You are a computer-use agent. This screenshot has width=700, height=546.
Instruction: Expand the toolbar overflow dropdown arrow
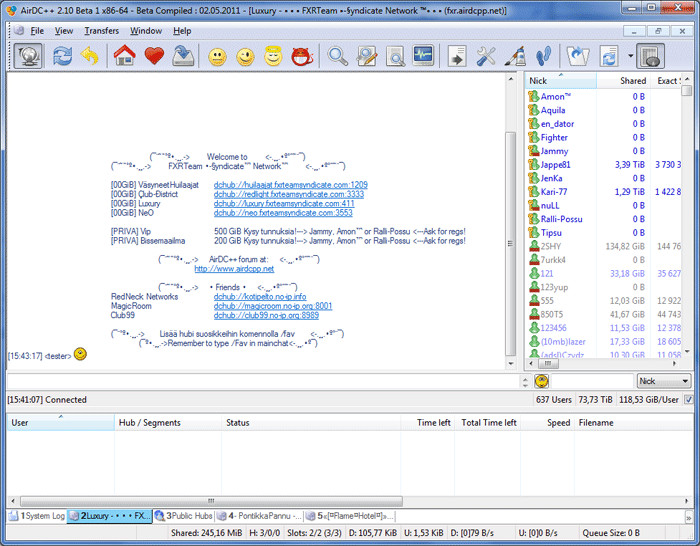click(x=630, y=56)
